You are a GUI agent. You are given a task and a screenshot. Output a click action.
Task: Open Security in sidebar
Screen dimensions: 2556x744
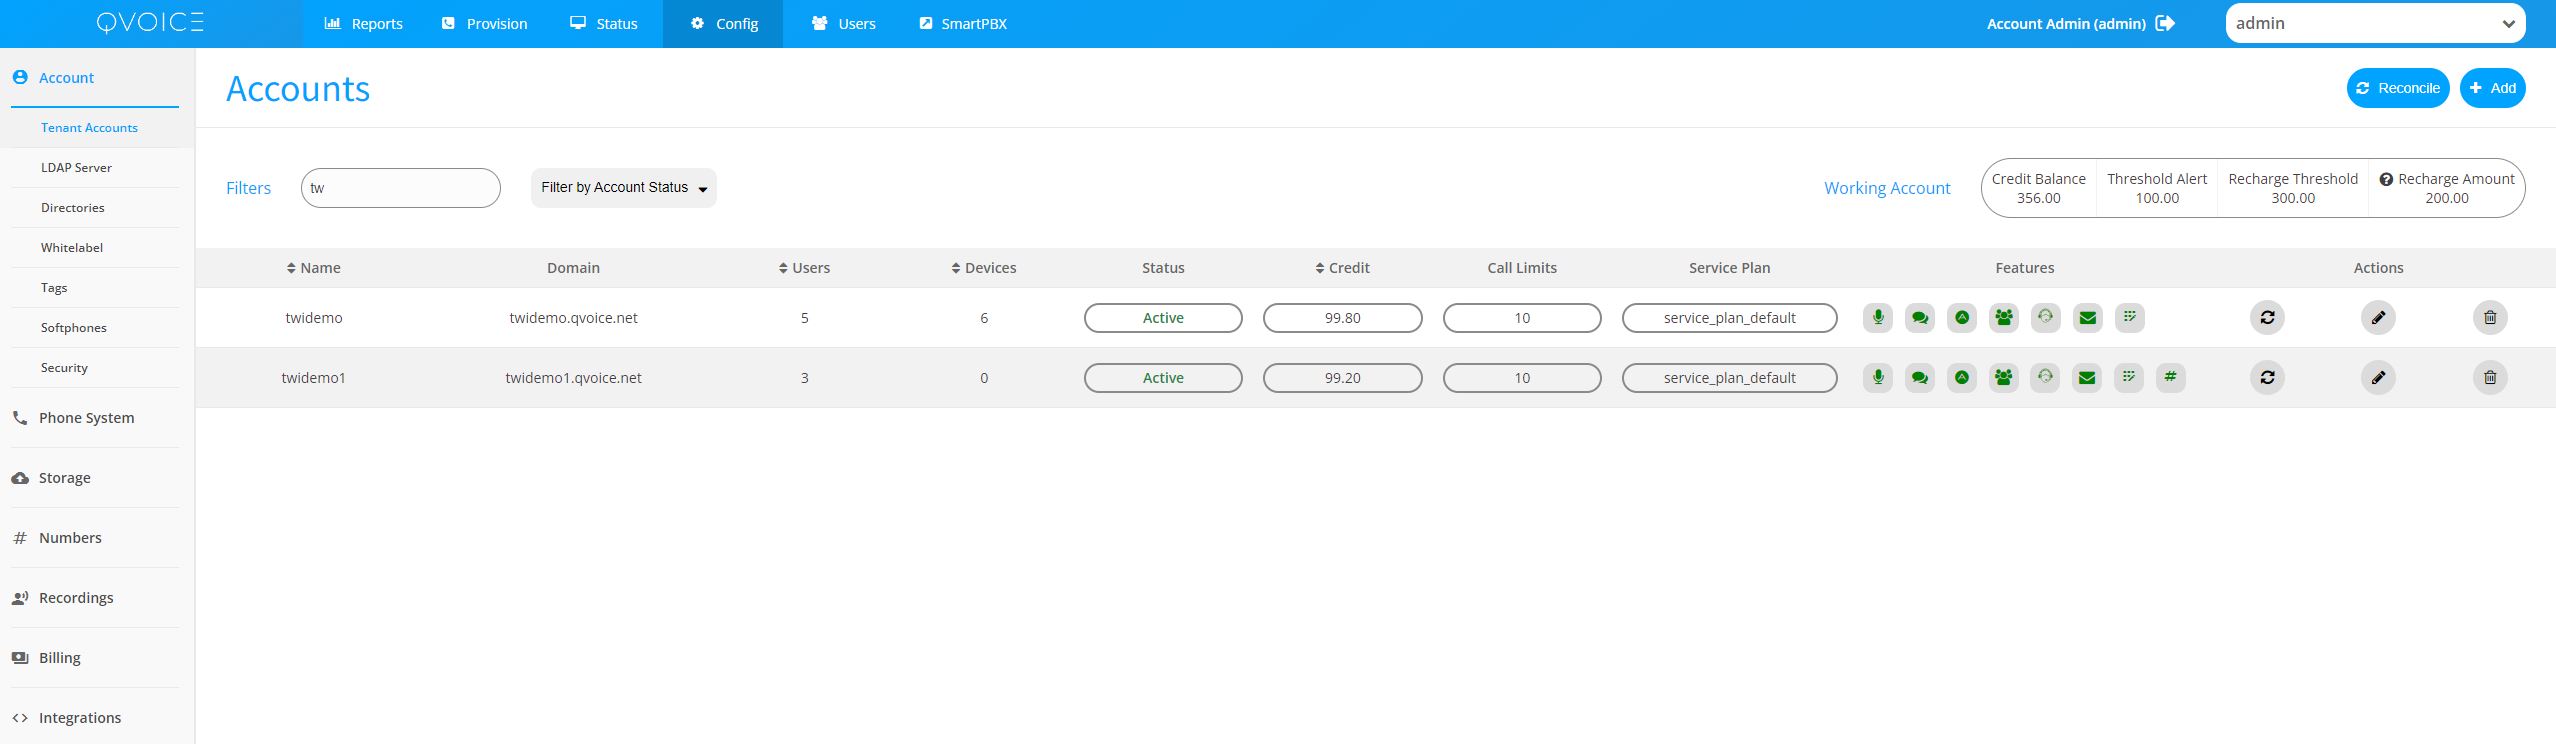pos(64,368)
